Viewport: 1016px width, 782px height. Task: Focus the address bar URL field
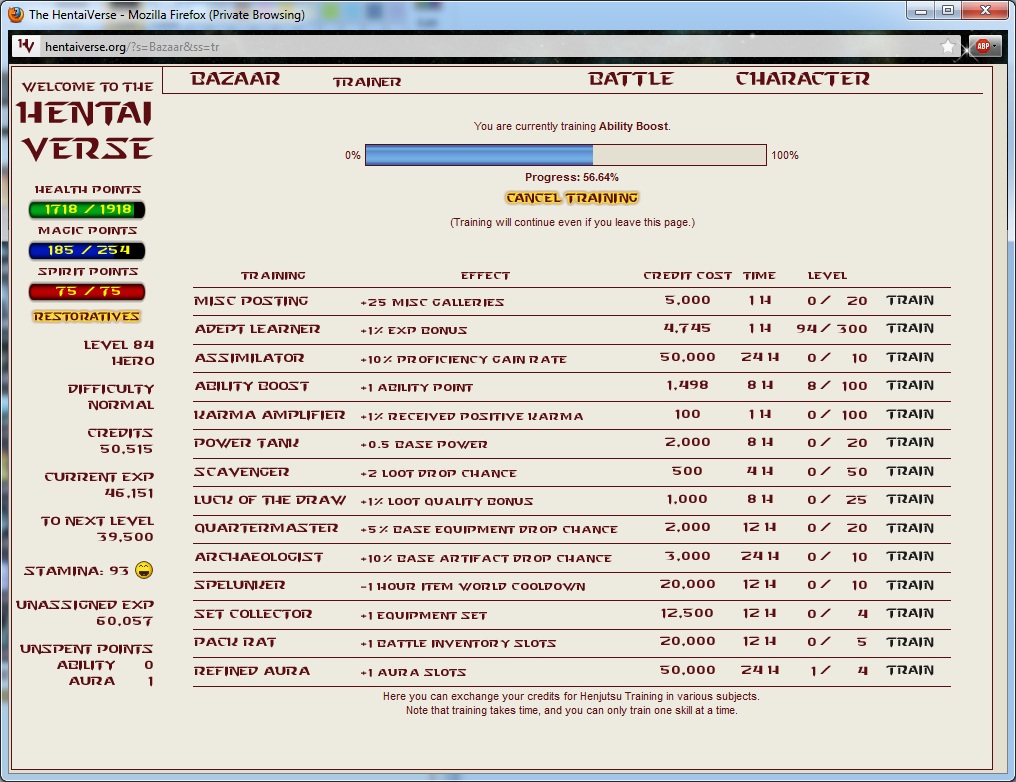click(x=486, y=47)
